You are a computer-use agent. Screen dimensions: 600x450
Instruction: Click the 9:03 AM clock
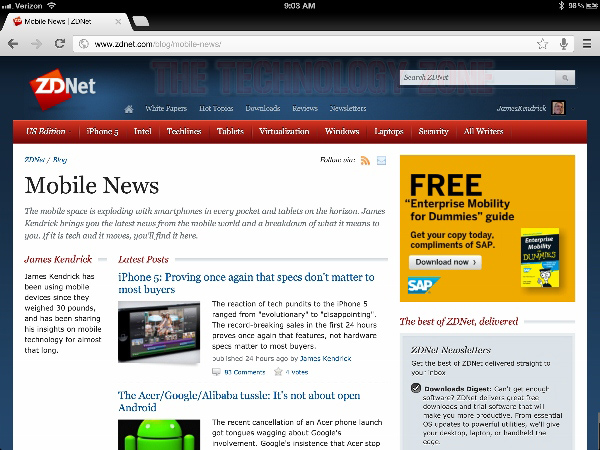tap(300, 6)
